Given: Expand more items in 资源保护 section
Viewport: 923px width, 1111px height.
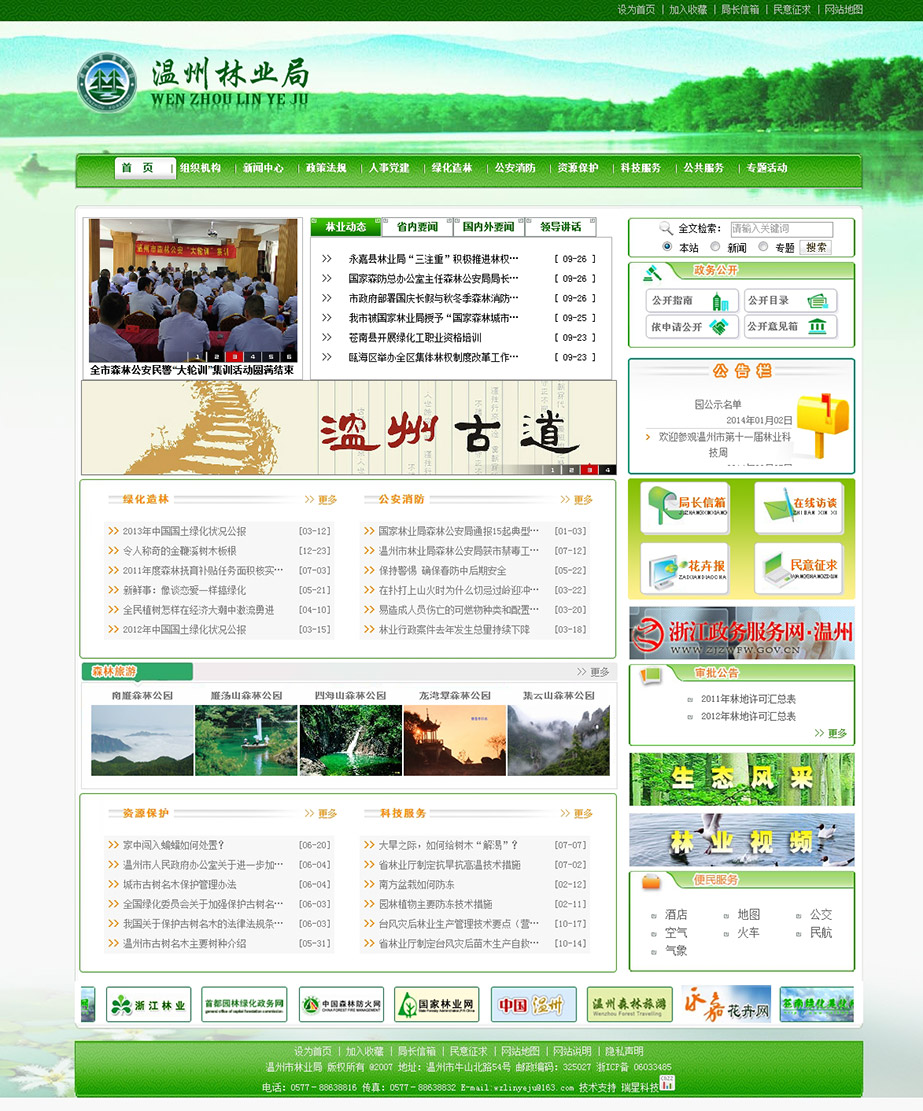Looking at the screenshot, I should (x=321, y=813).
